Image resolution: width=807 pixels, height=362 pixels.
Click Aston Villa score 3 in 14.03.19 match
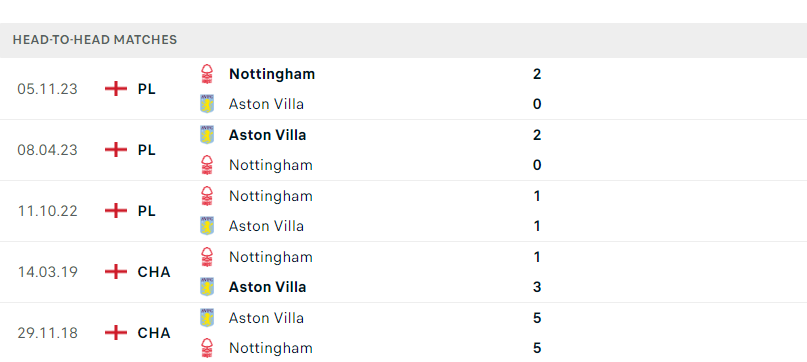click(537, 287)
